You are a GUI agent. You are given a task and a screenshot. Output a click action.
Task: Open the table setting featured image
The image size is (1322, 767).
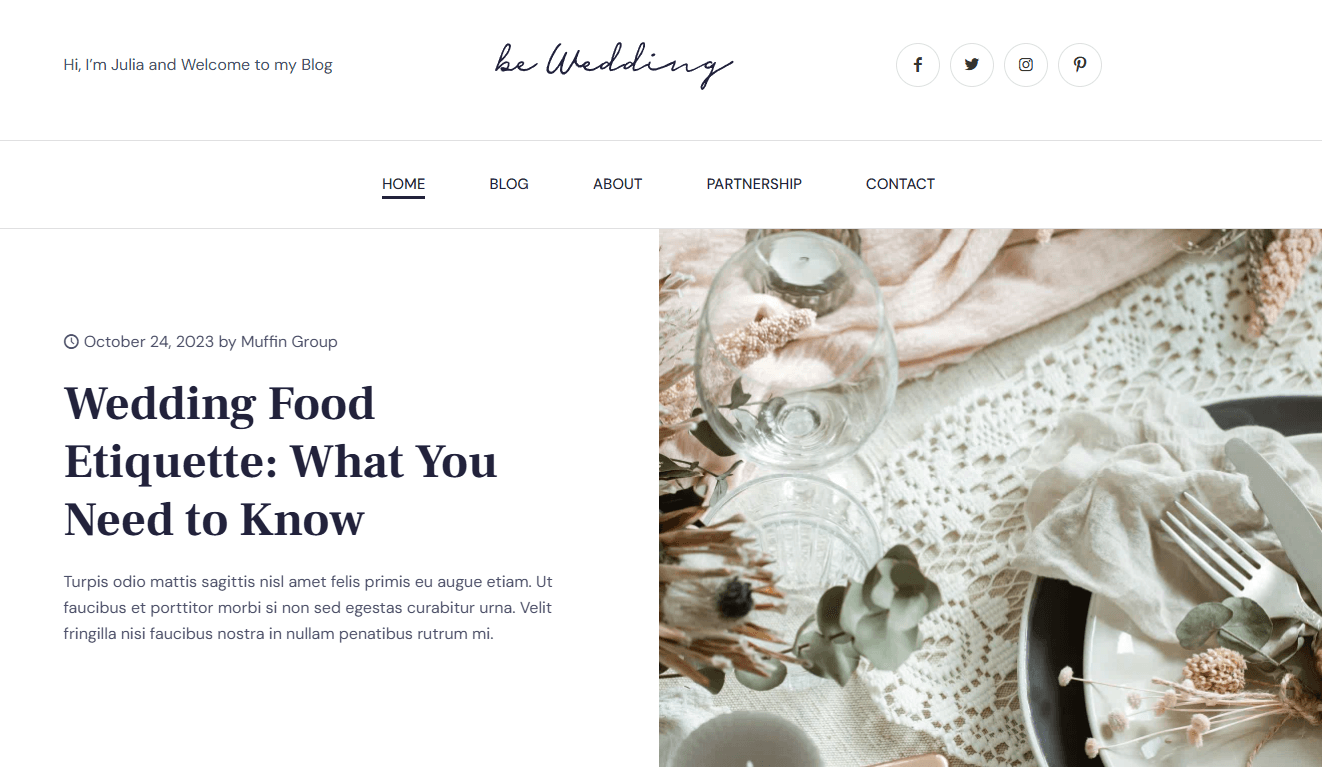coord(990,498)
